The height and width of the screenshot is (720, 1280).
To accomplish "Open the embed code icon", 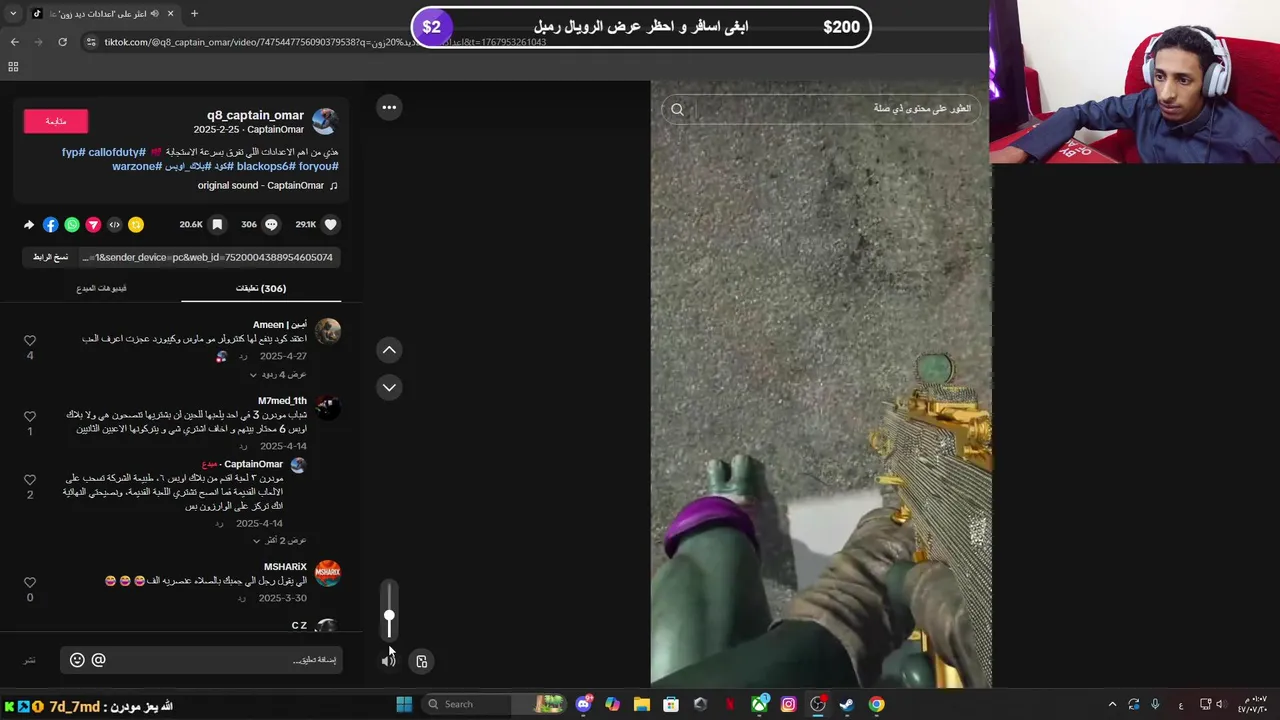I will tap(114, 225).
